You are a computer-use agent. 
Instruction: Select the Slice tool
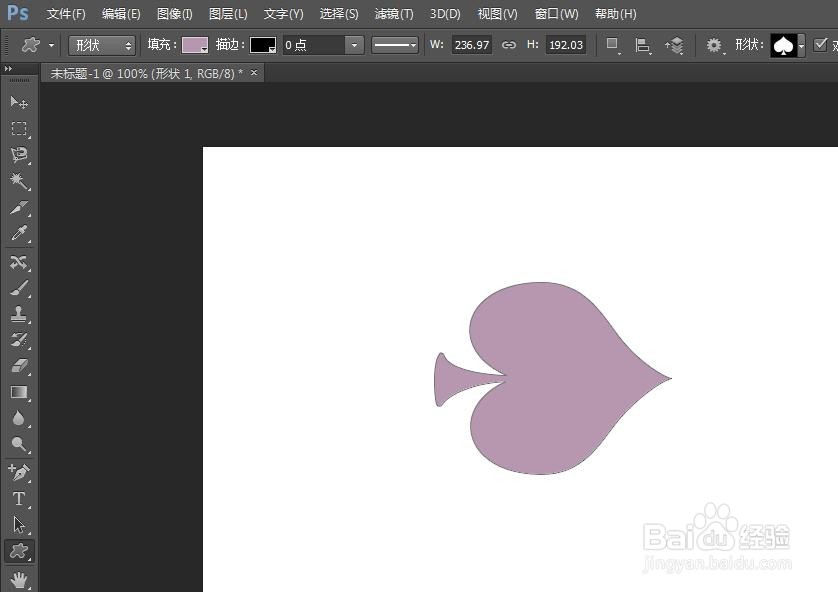click(19, 207)
